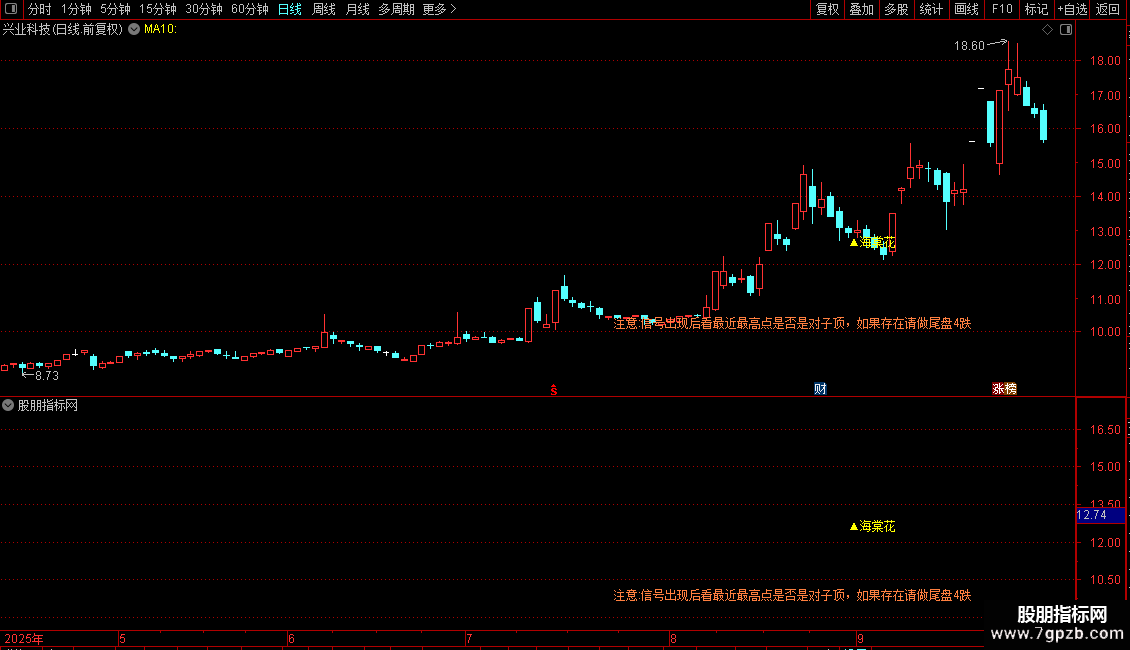Open the 复权 adjustment option
The image size is (1130, 650).
click(x=827, y=9)
